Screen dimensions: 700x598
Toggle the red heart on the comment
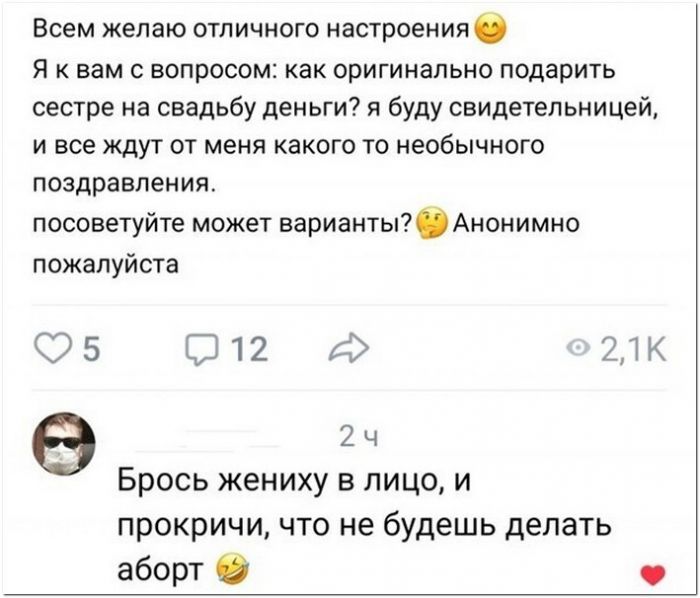click(653, 574)
